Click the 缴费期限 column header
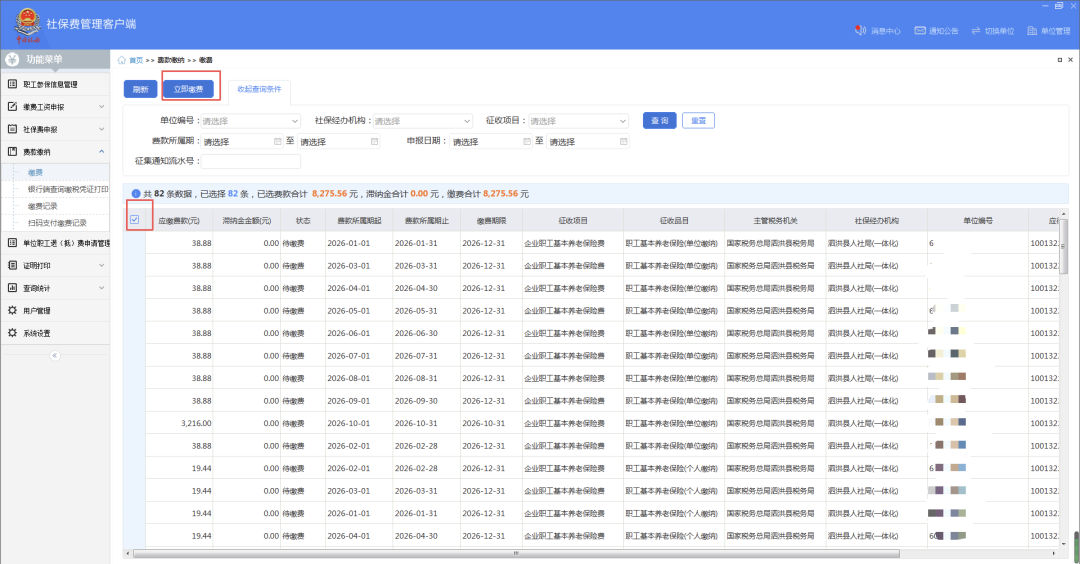The height and width of the screenshot is (564, 1080). 491,220
